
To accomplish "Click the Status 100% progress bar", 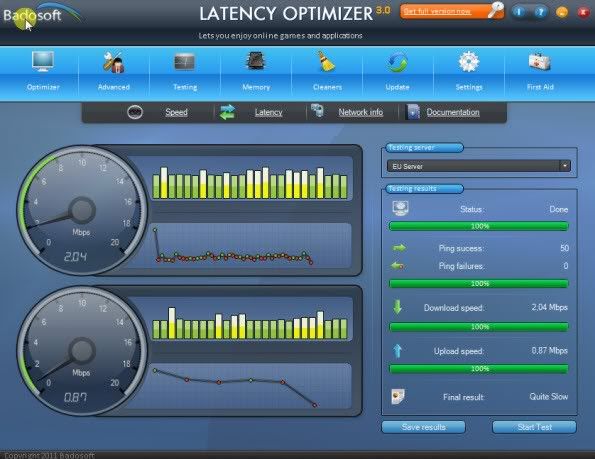I will 479,226.
